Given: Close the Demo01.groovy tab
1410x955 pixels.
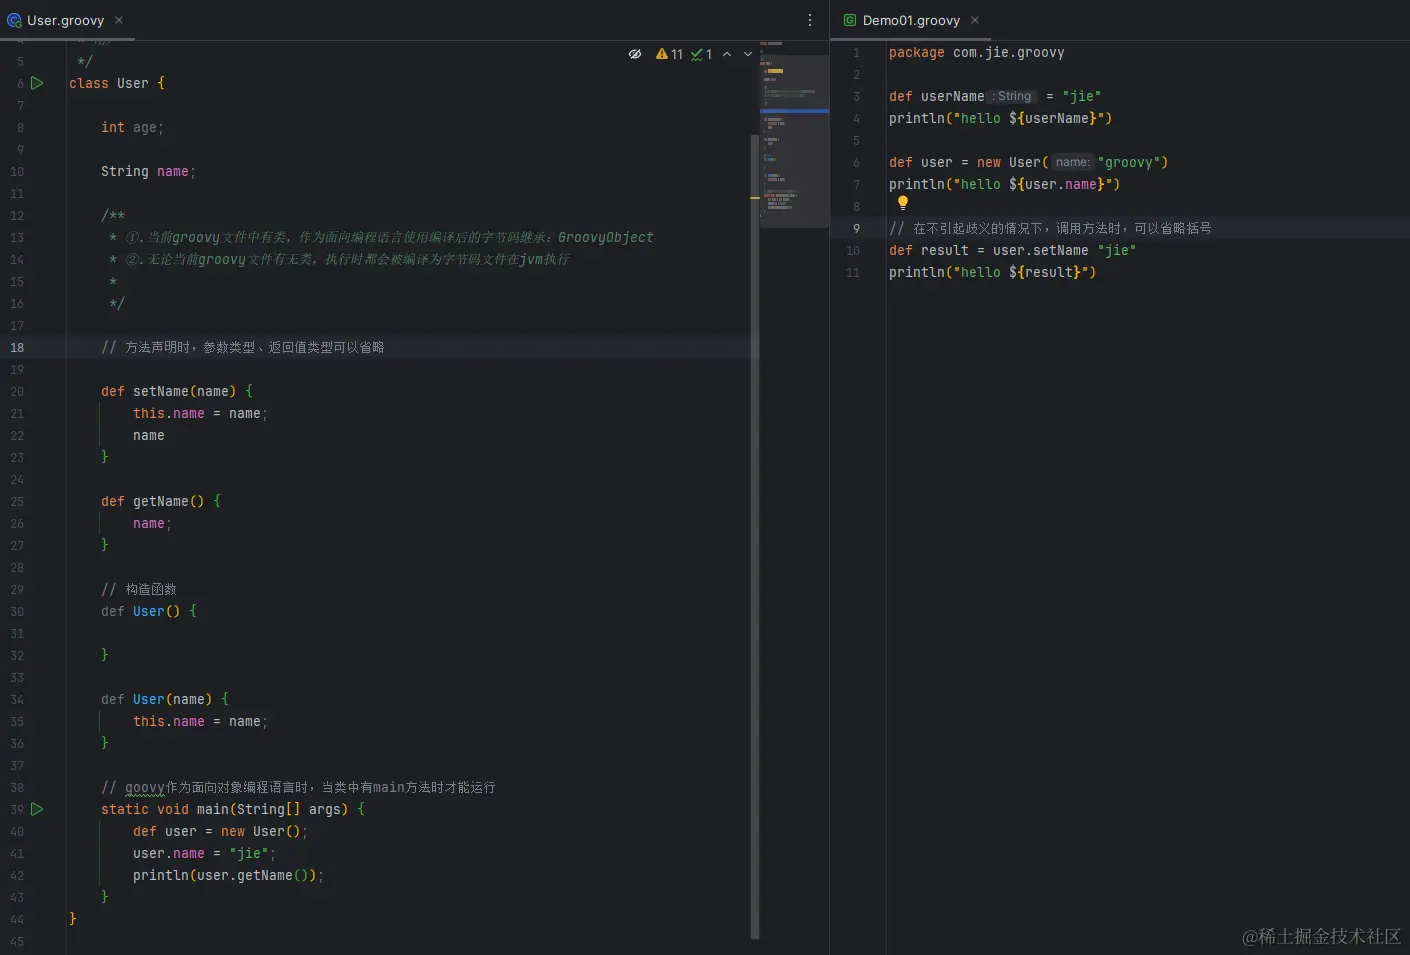Looking at the screenshot, I should pos(975,20).
